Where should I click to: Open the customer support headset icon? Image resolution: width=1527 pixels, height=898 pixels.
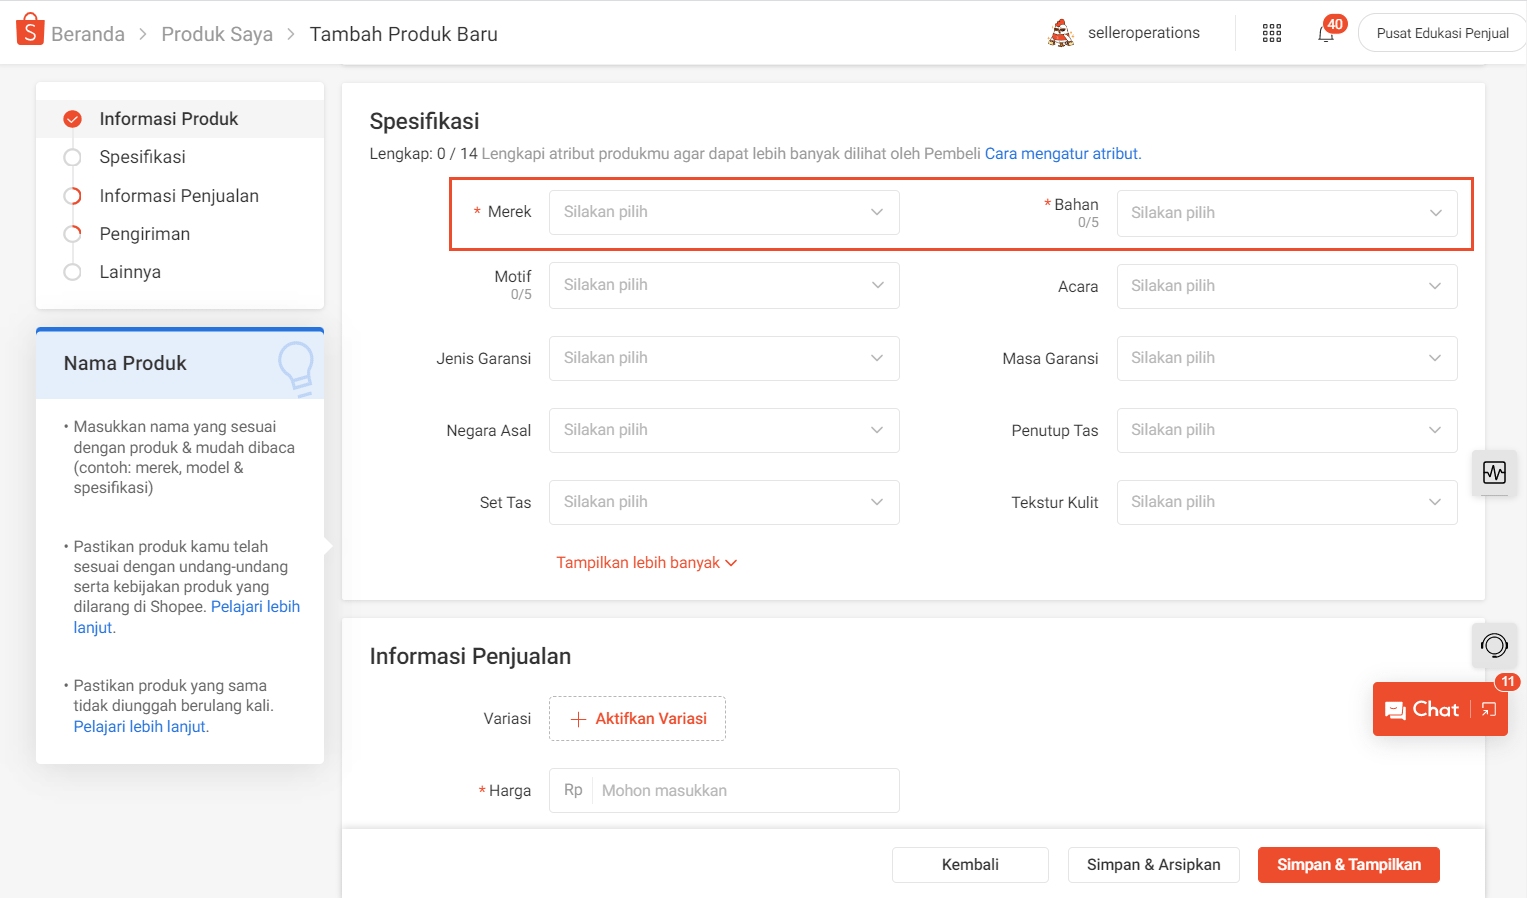click(1494, 645)
